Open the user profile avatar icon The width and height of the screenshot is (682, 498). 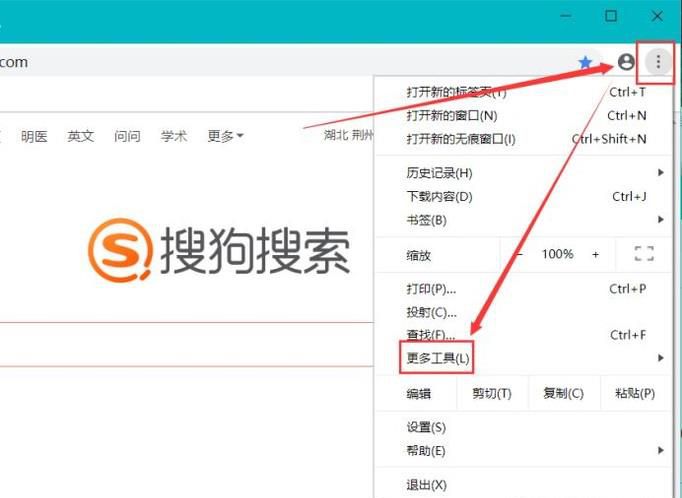(x=626, y=62)
